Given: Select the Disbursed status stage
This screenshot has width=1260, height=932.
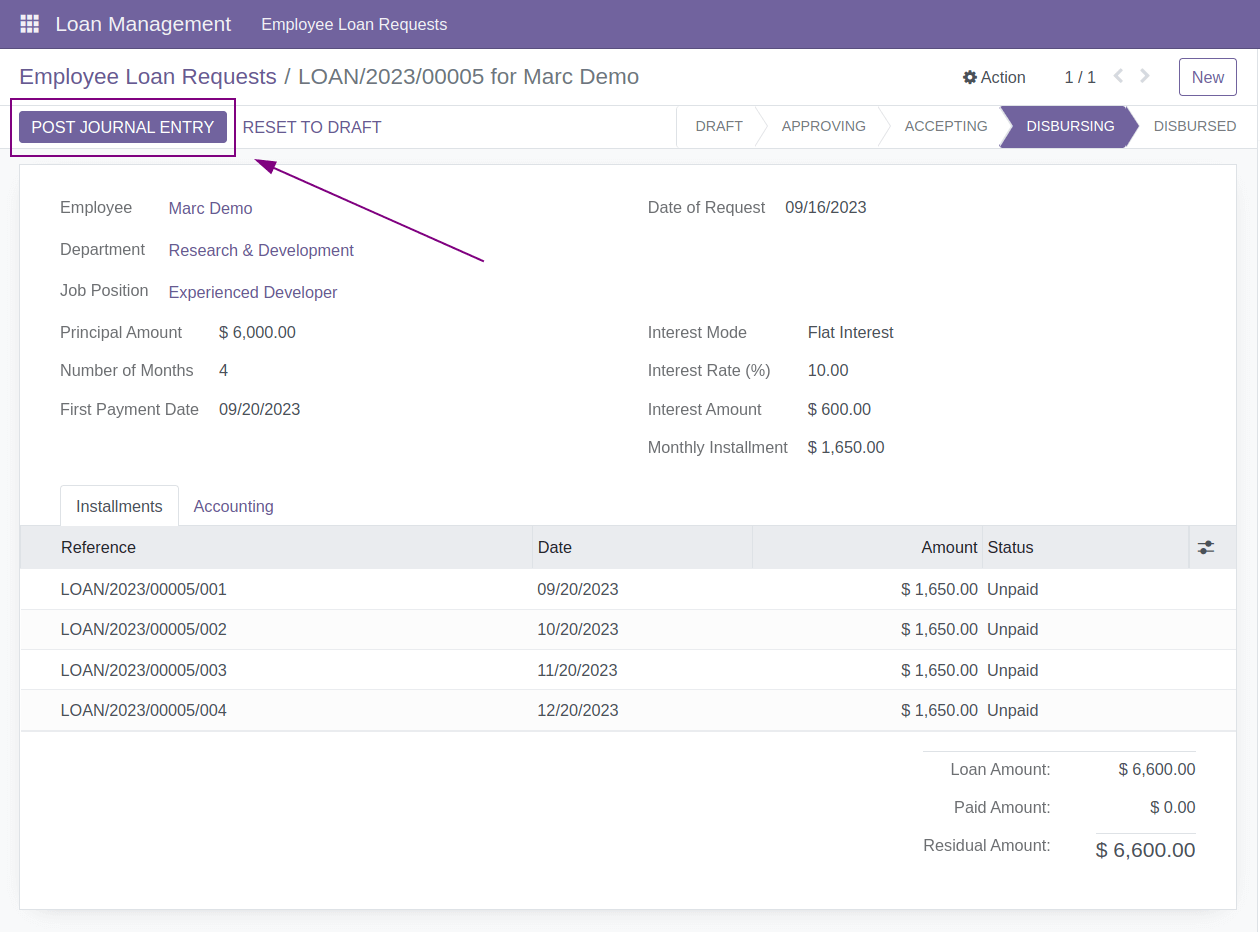Looking at the screenshot, I should (1194, 127).
